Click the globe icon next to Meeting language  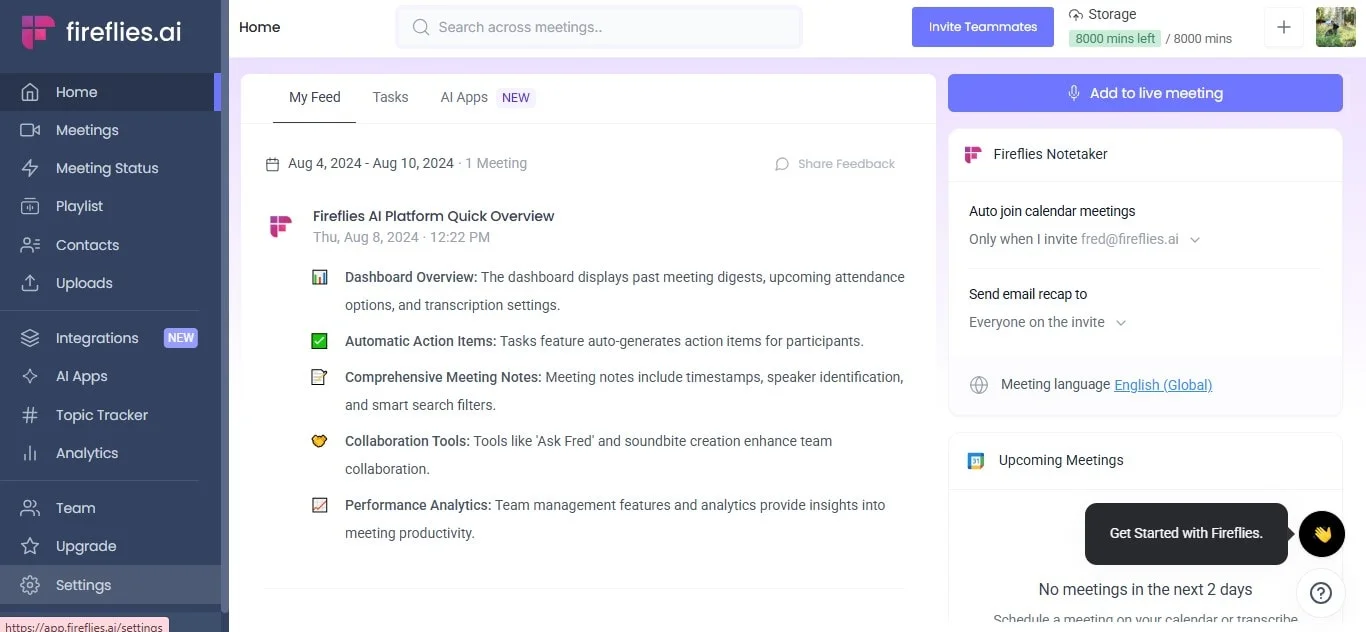pyautogui.click(x=979, y=385)
